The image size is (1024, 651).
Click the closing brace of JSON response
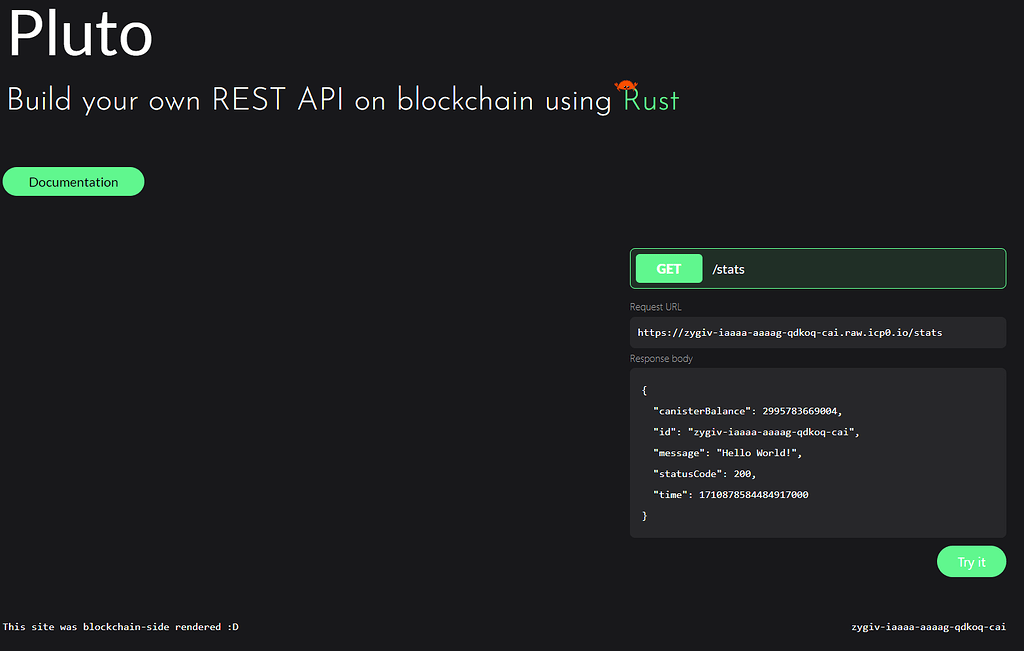pos(645,516)
